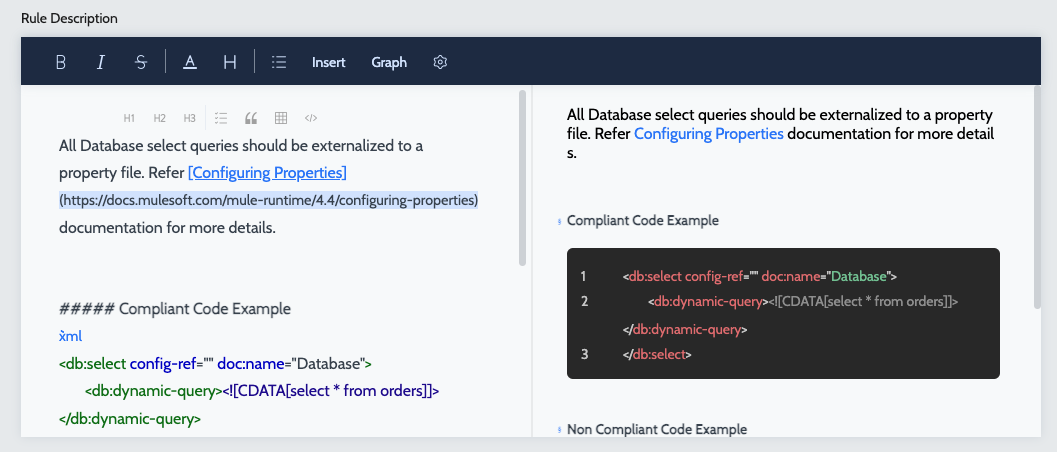Click code line 1 in the preview code block
The height and width of the screenshot is (452, 1057).
coord(760,276)
